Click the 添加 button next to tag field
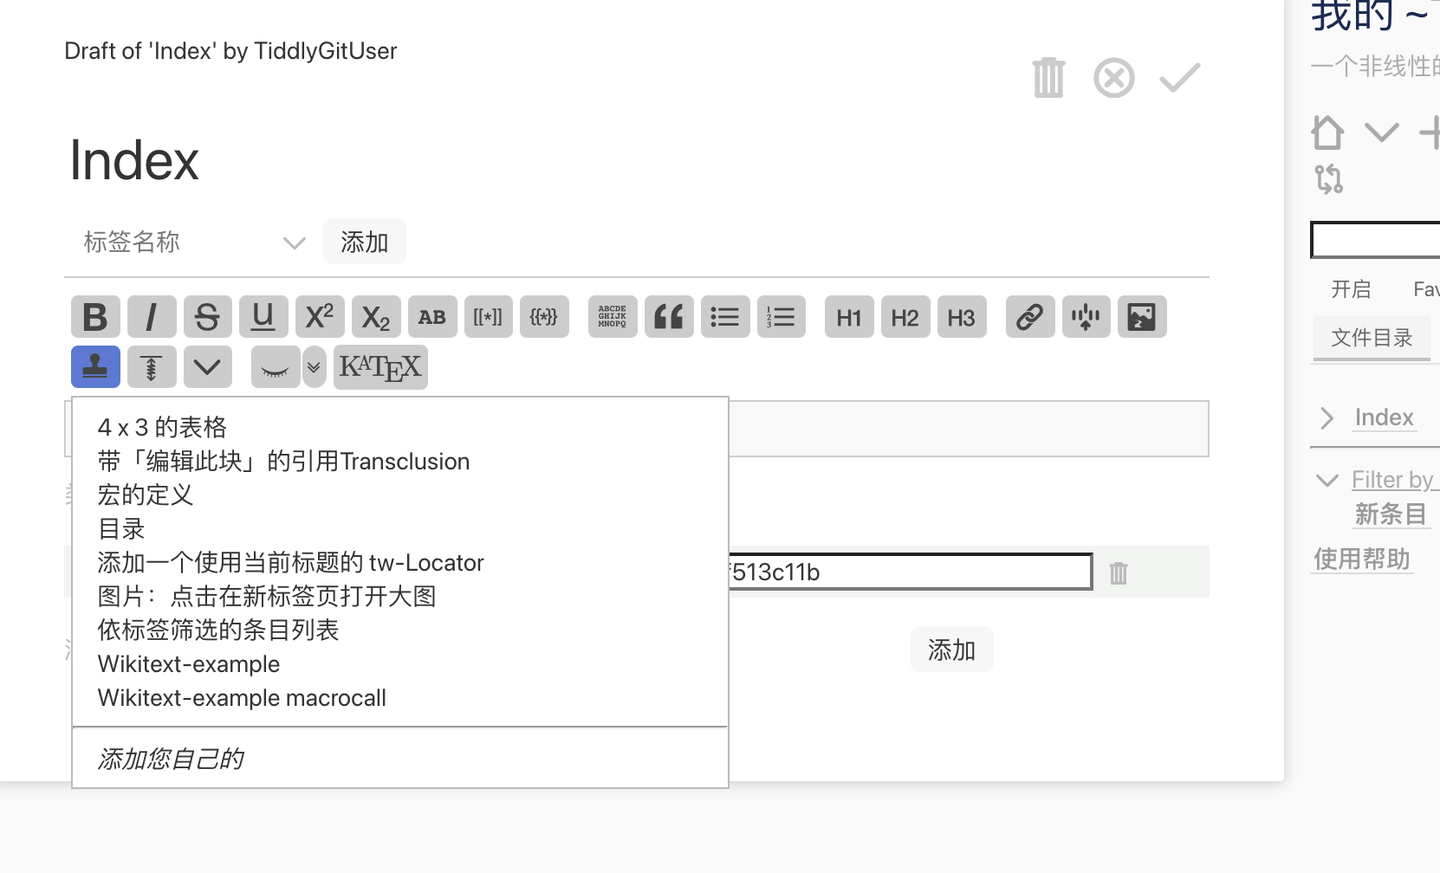 (364, 241)
